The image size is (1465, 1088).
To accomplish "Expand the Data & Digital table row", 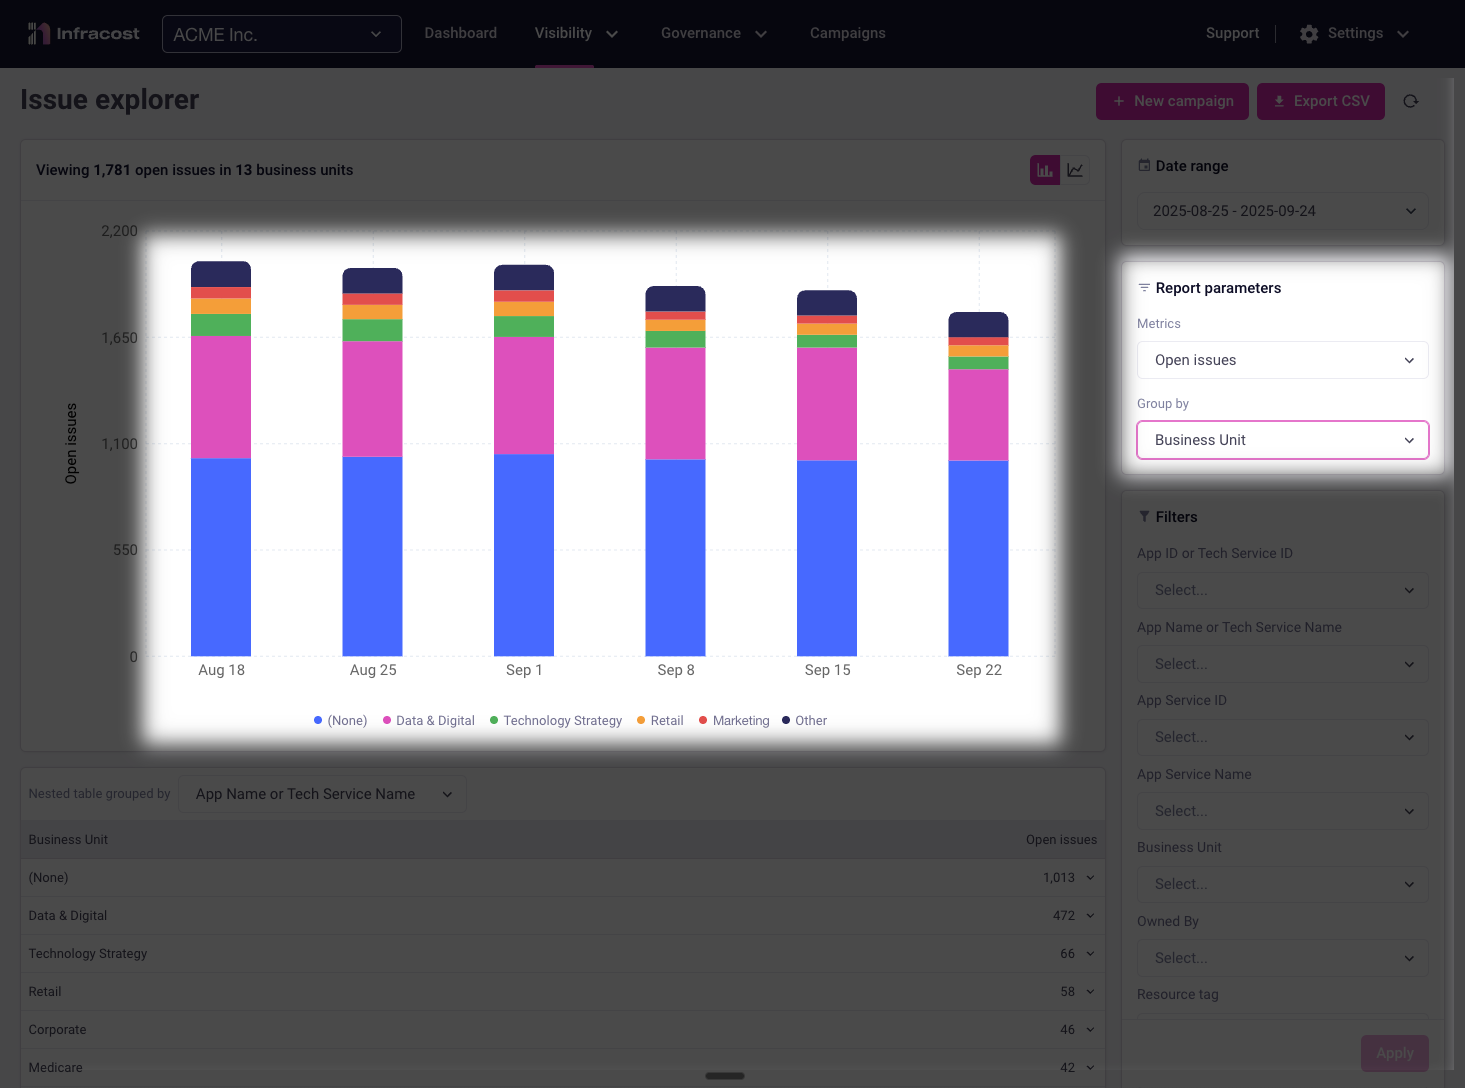I will (1090, 916).
